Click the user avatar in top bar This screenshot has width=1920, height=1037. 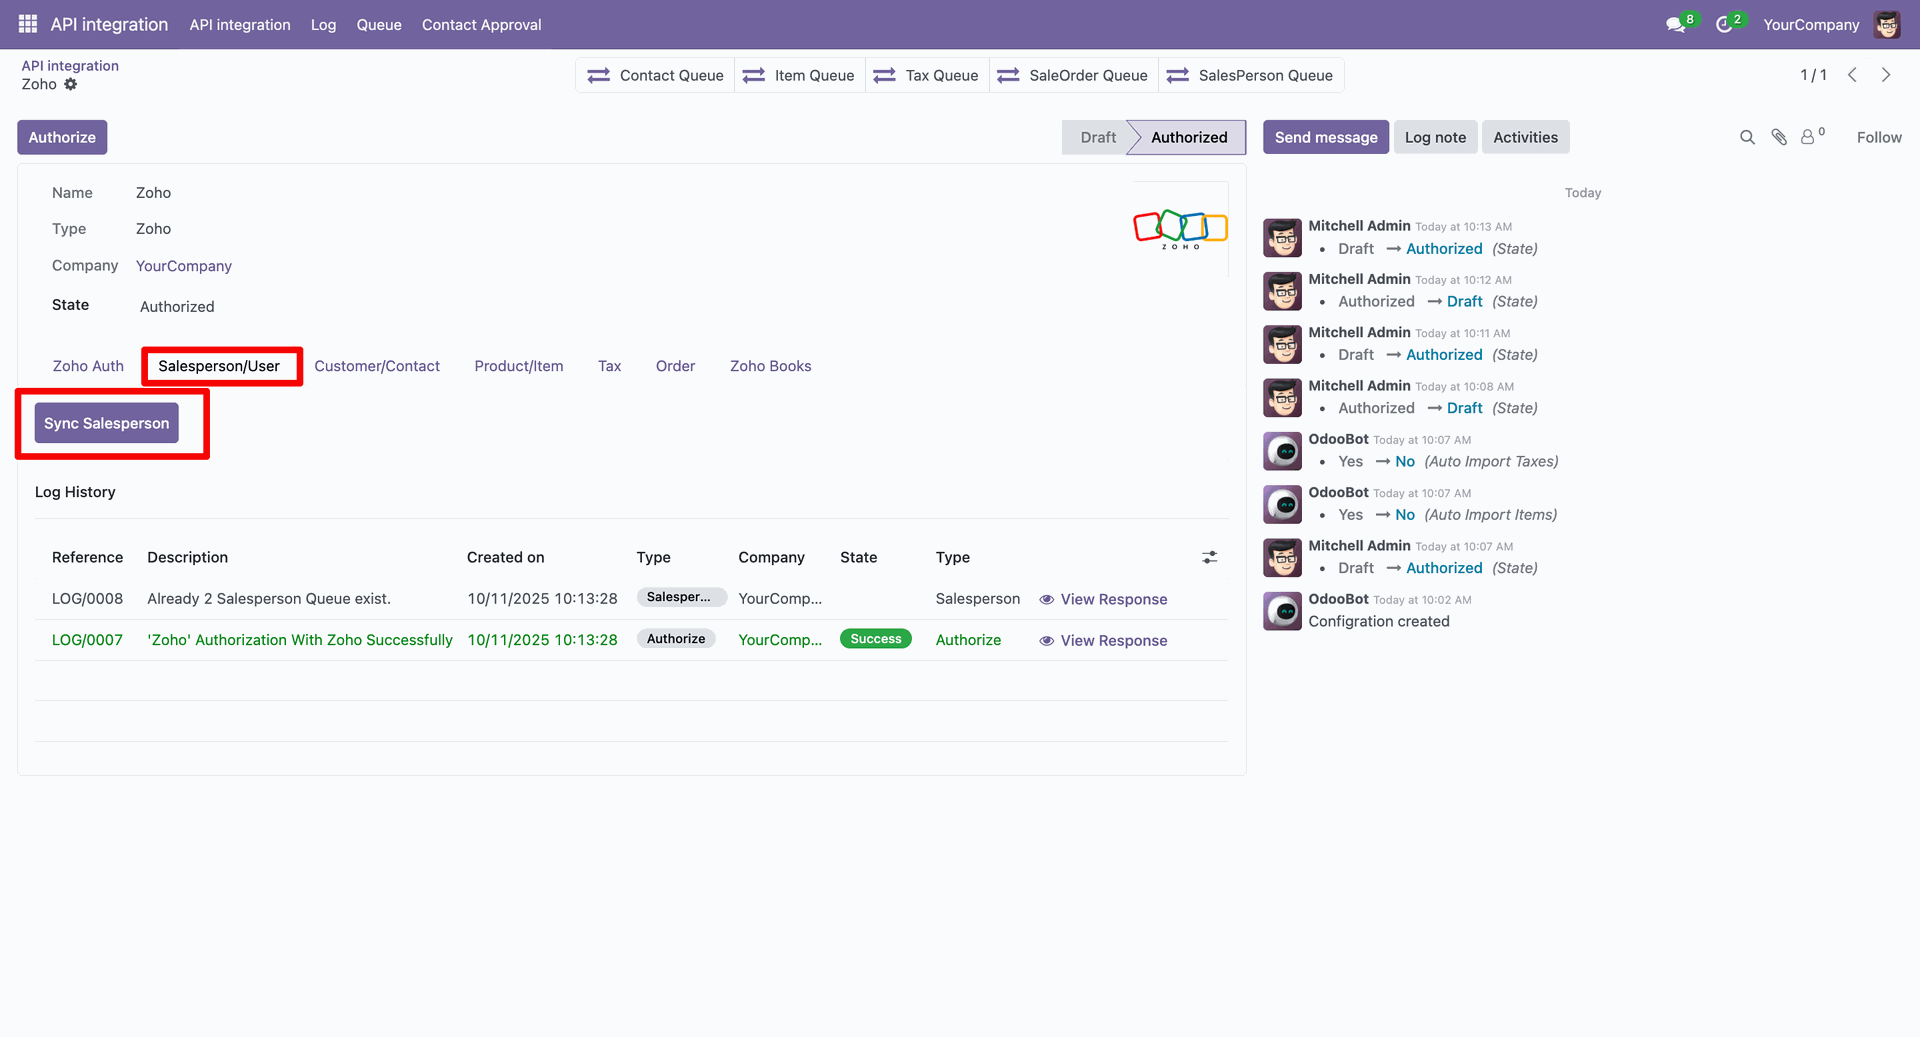1887,25
